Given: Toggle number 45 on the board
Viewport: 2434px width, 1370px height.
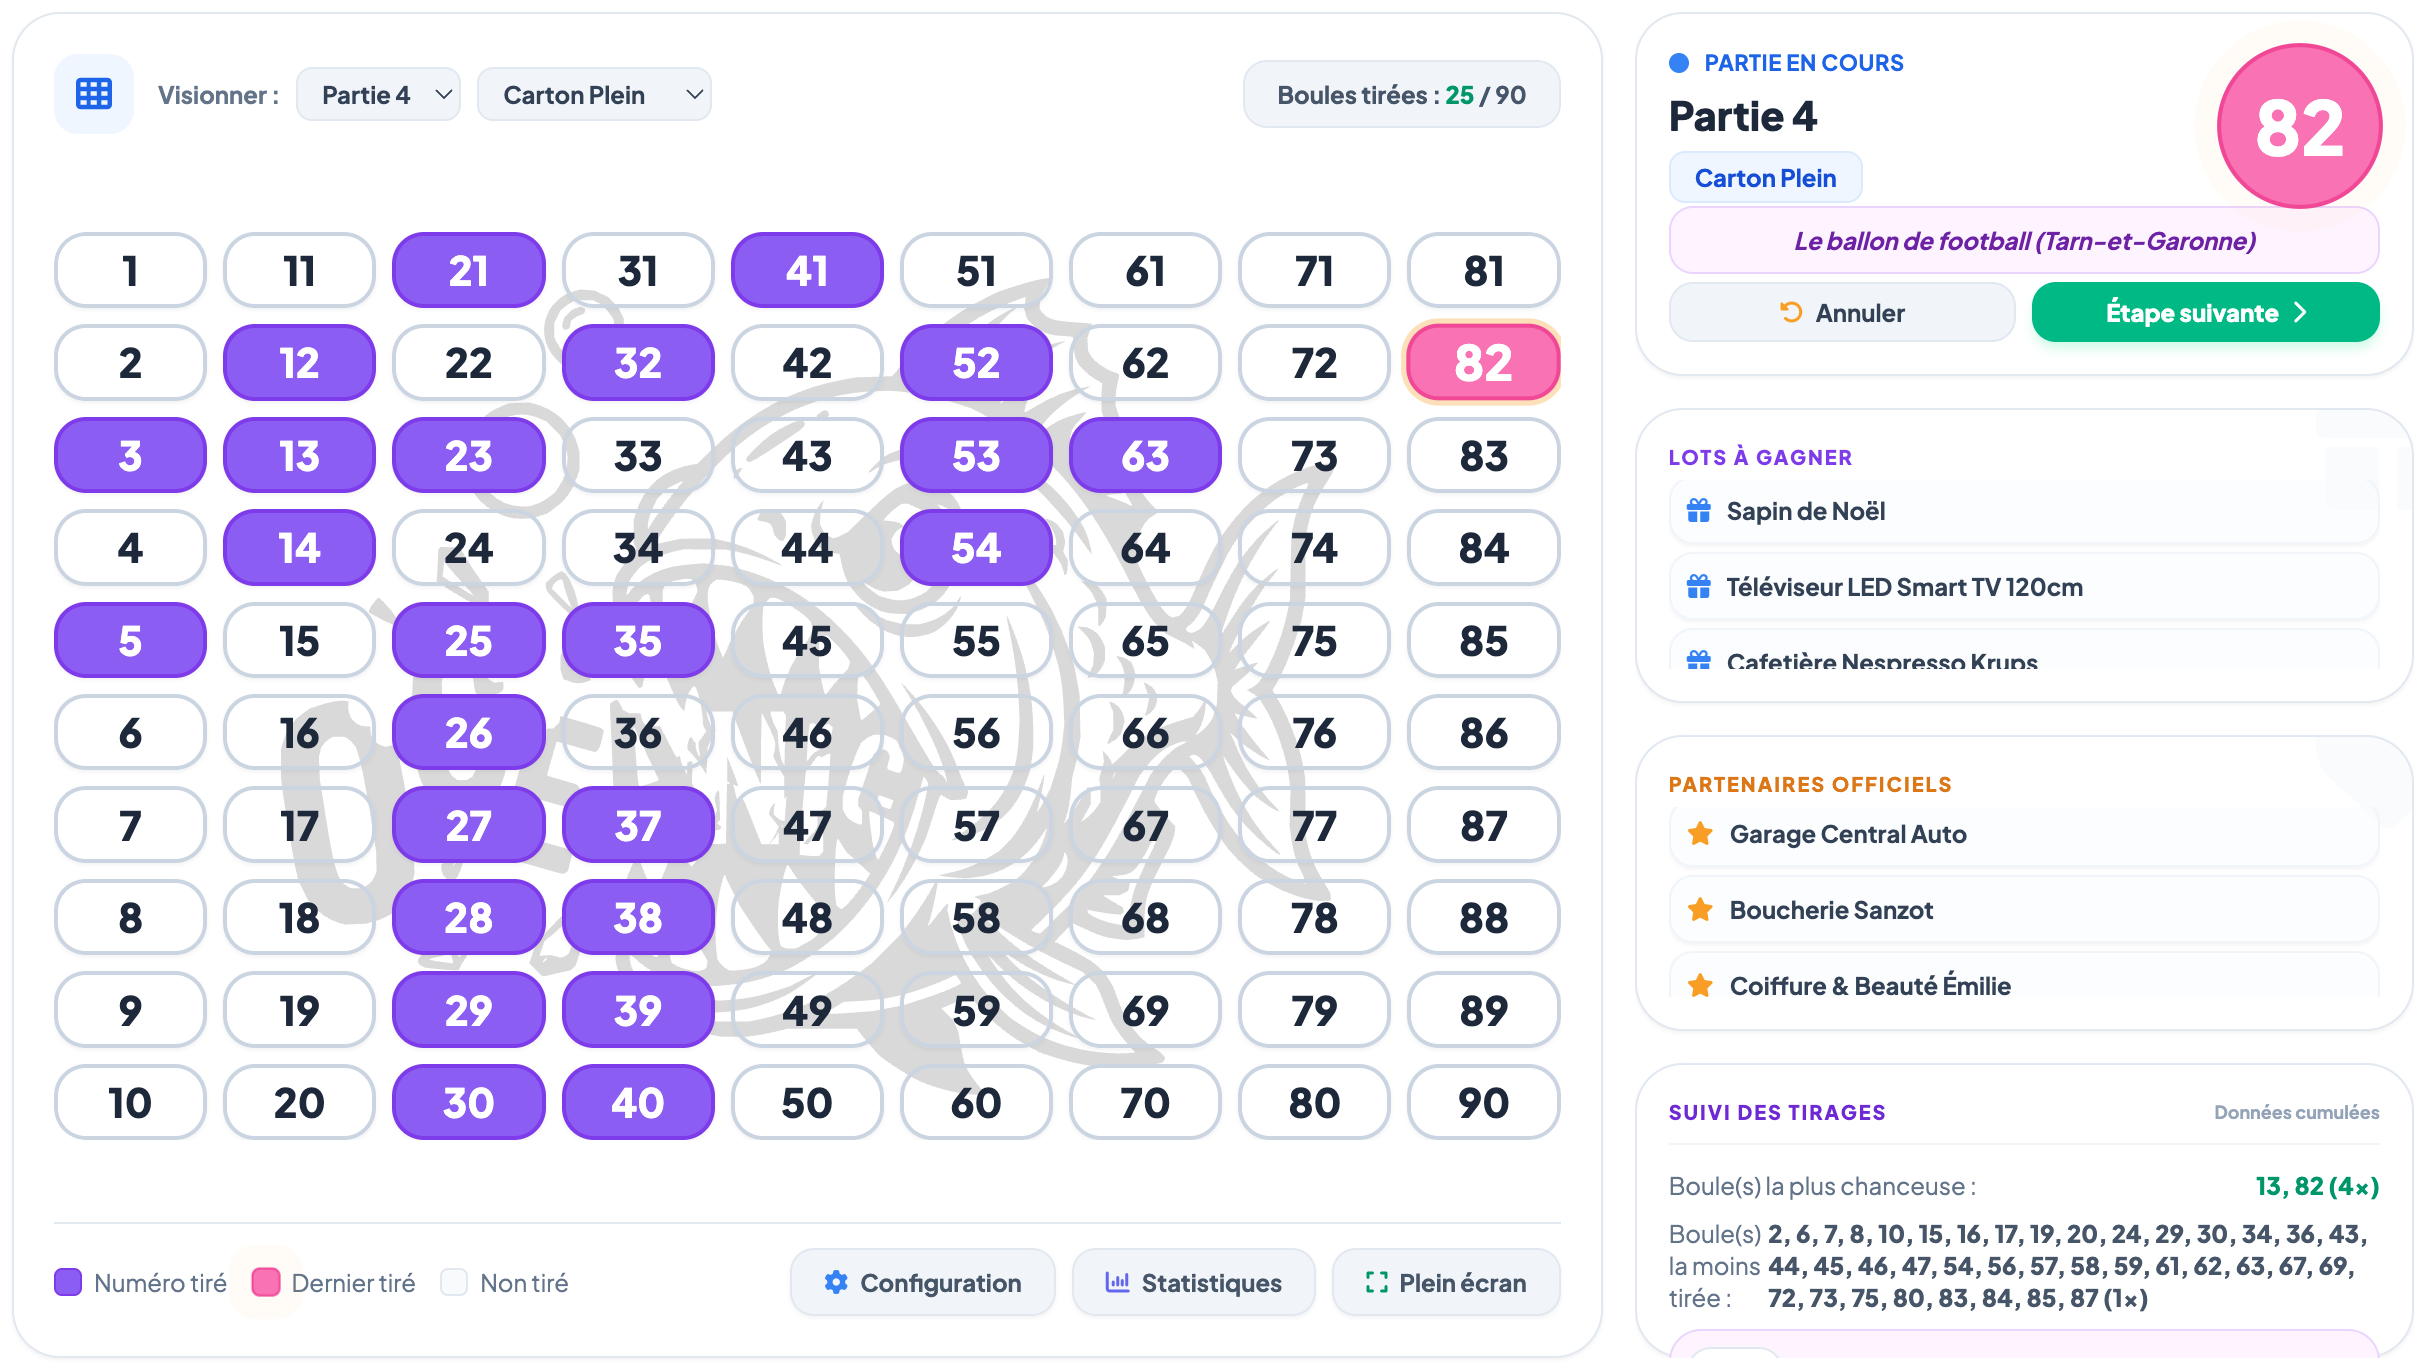Looking at the screenshot, I should pos(807,641).
